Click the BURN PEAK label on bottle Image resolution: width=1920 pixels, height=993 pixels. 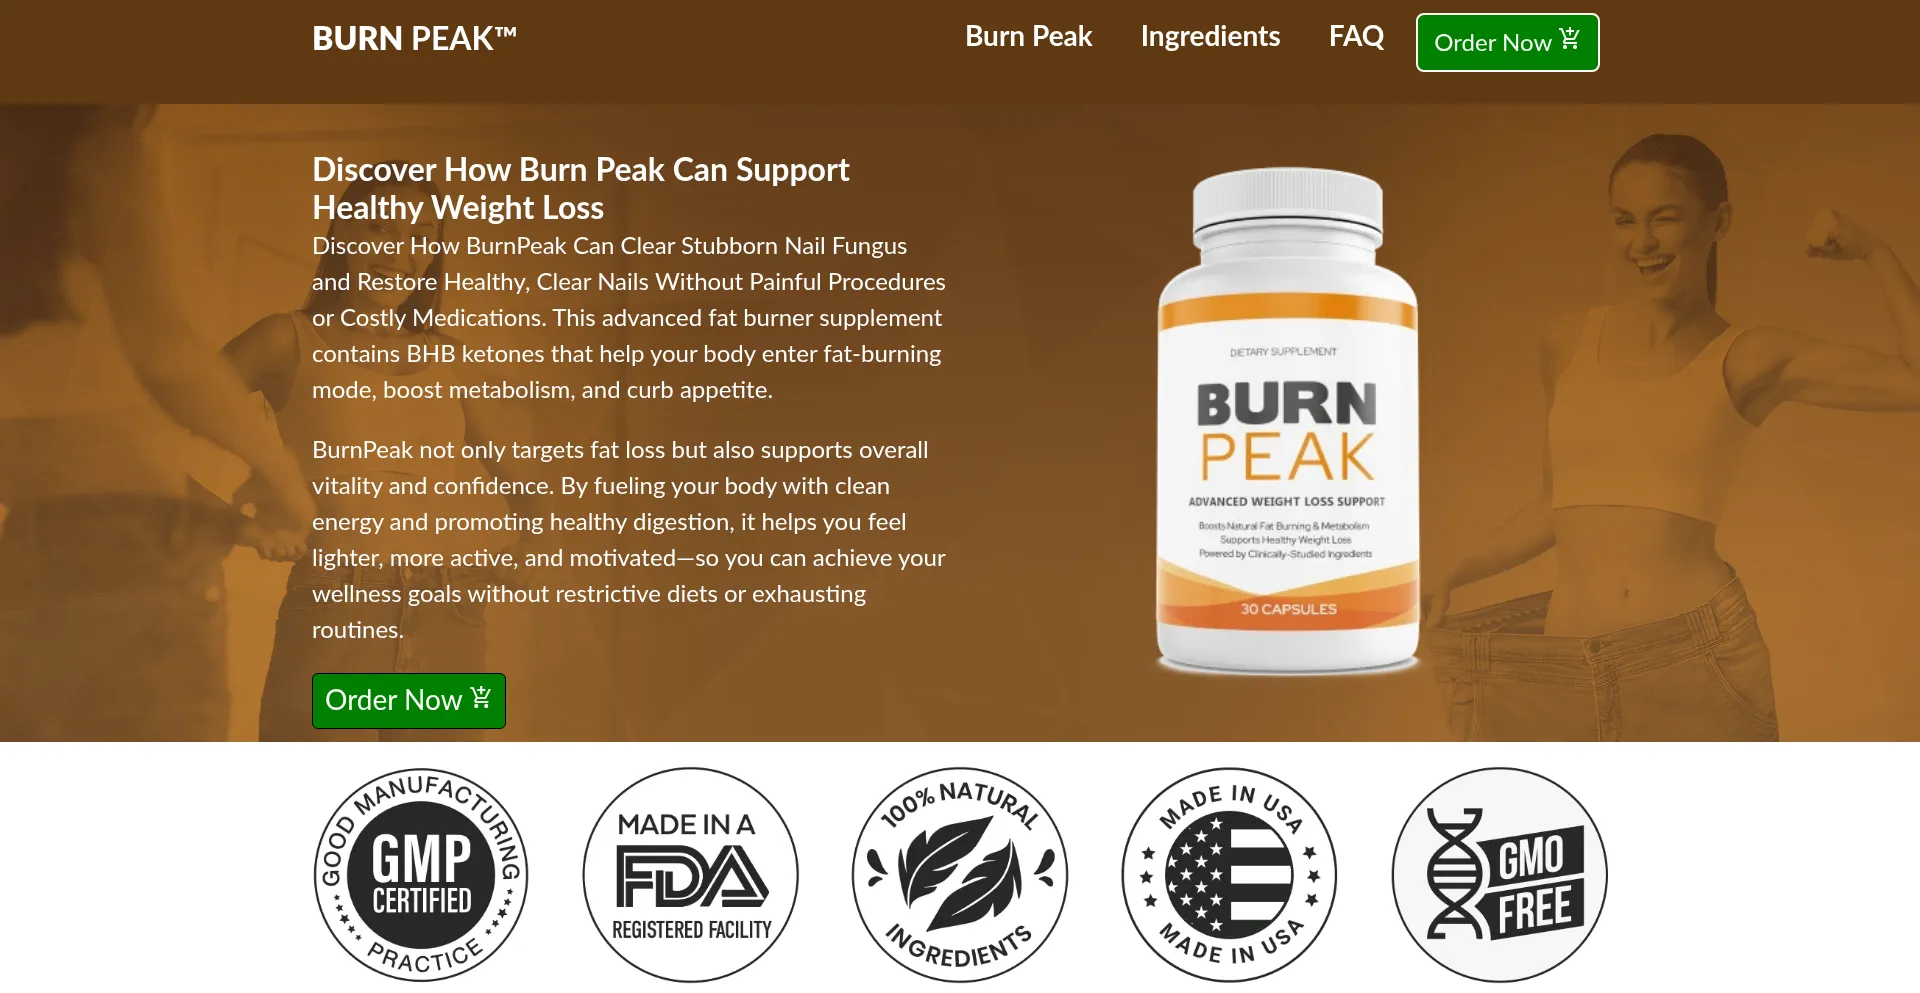(x=1287, y=431)
